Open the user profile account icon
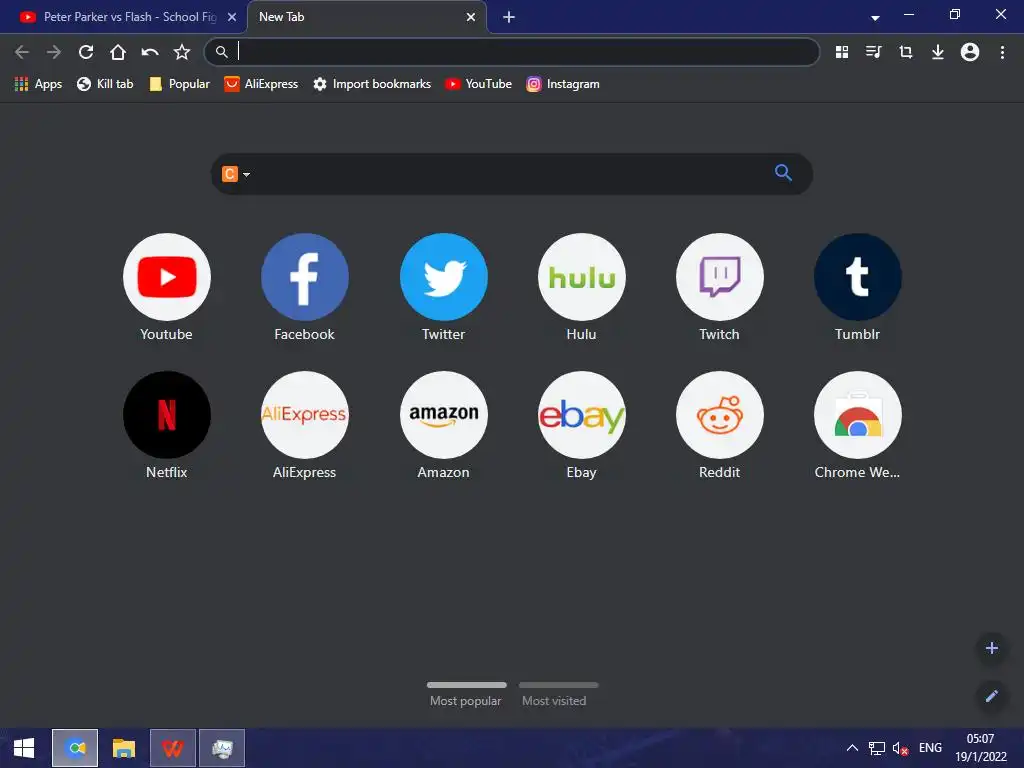Viewport: 1024px width, 768px height. coord(970,52)
